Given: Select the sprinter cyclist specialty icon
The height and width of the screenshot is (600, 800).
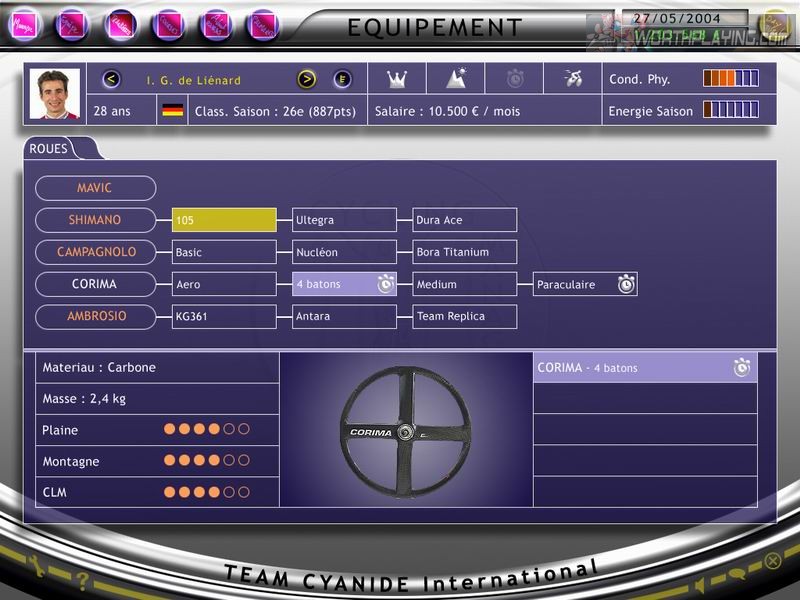Looking at the screenshot, I should point(573,79).
